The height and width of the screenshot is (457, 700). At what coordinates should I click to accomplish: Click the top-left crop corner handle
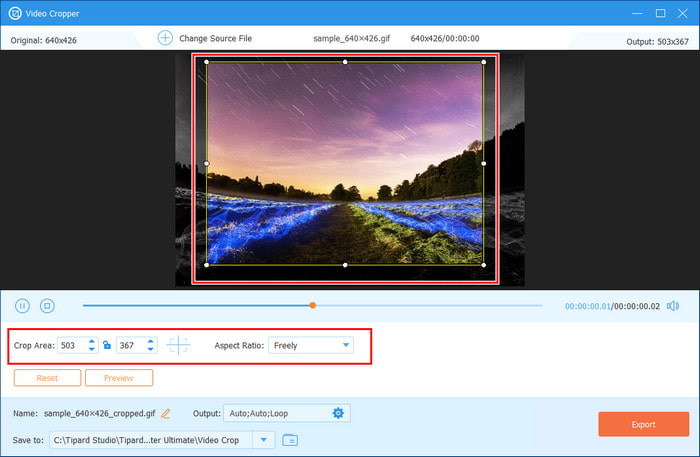(x=206, y=62)
